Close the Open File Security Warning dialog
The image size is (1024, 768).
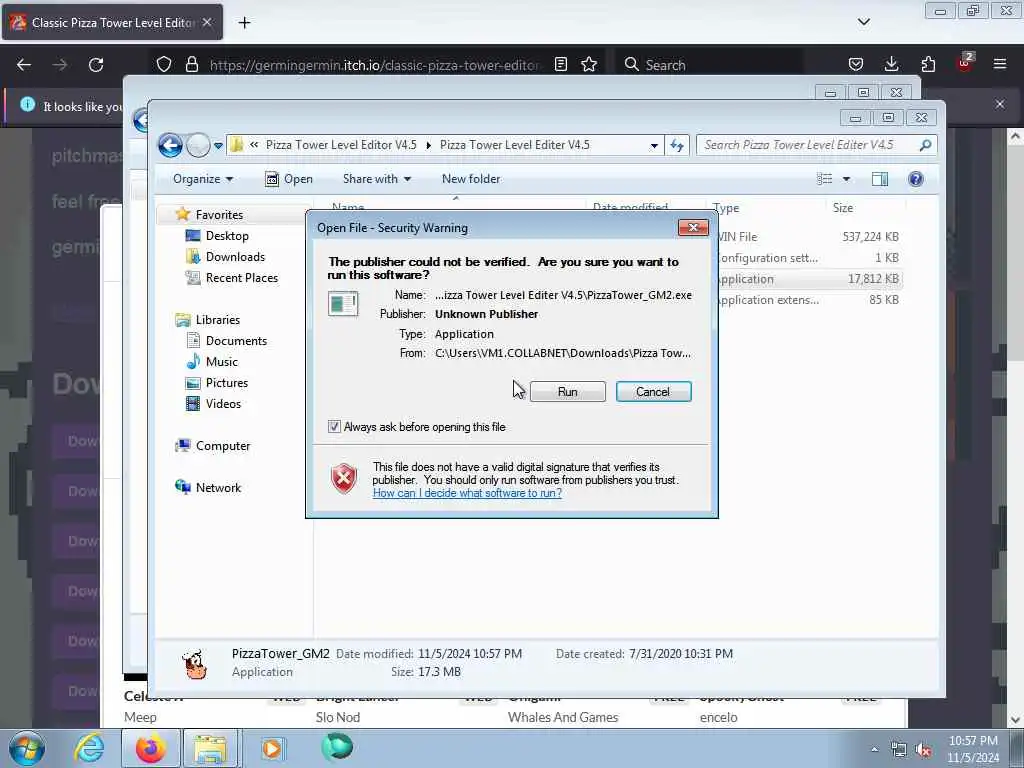pyautogui.click(x=693, y=227)
